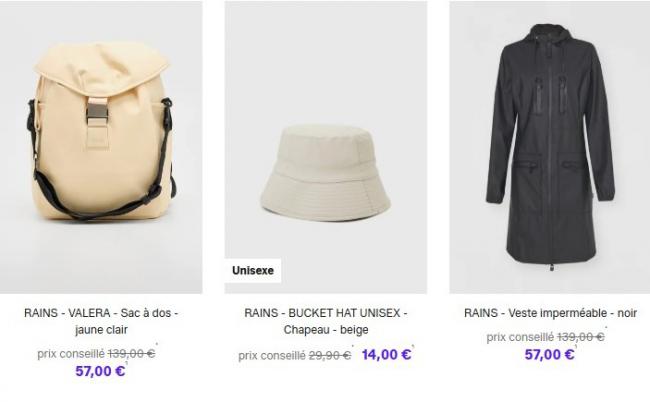Click the crossed-out 139,00 € under the backpack
Viewport: 650px width, 402px height.
pyautogui.click(x=131, y=354)
